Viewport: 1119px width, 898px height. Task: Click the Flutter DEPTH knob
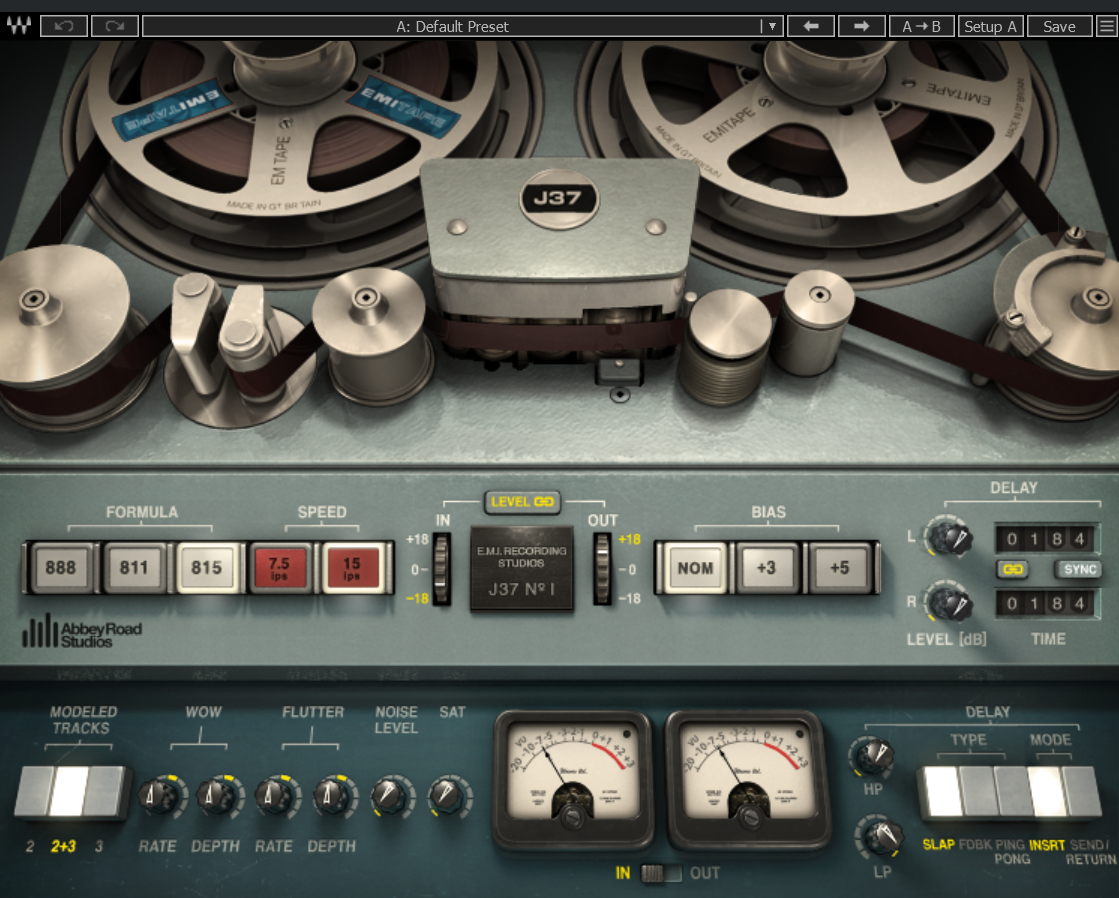pos(333,796)
